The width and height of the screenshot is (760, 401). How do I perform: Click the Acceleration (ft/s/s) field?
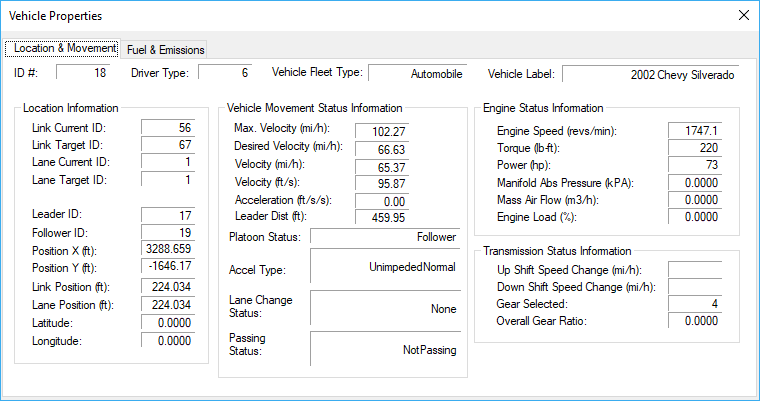(x=382, y=201)
